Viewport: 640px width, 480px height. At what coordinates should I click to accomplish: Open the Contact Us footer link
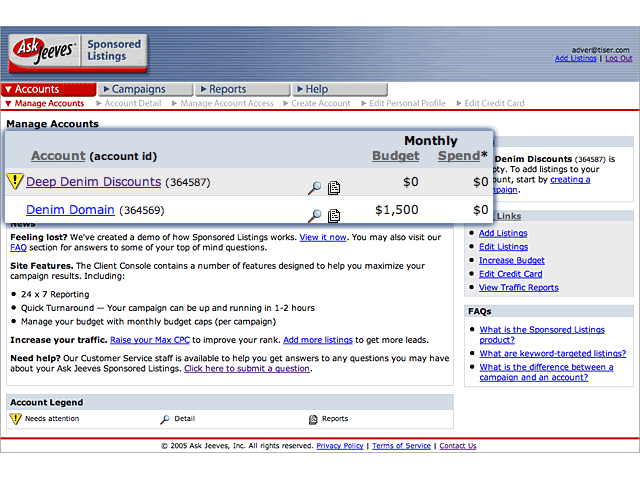pos(458,446)
